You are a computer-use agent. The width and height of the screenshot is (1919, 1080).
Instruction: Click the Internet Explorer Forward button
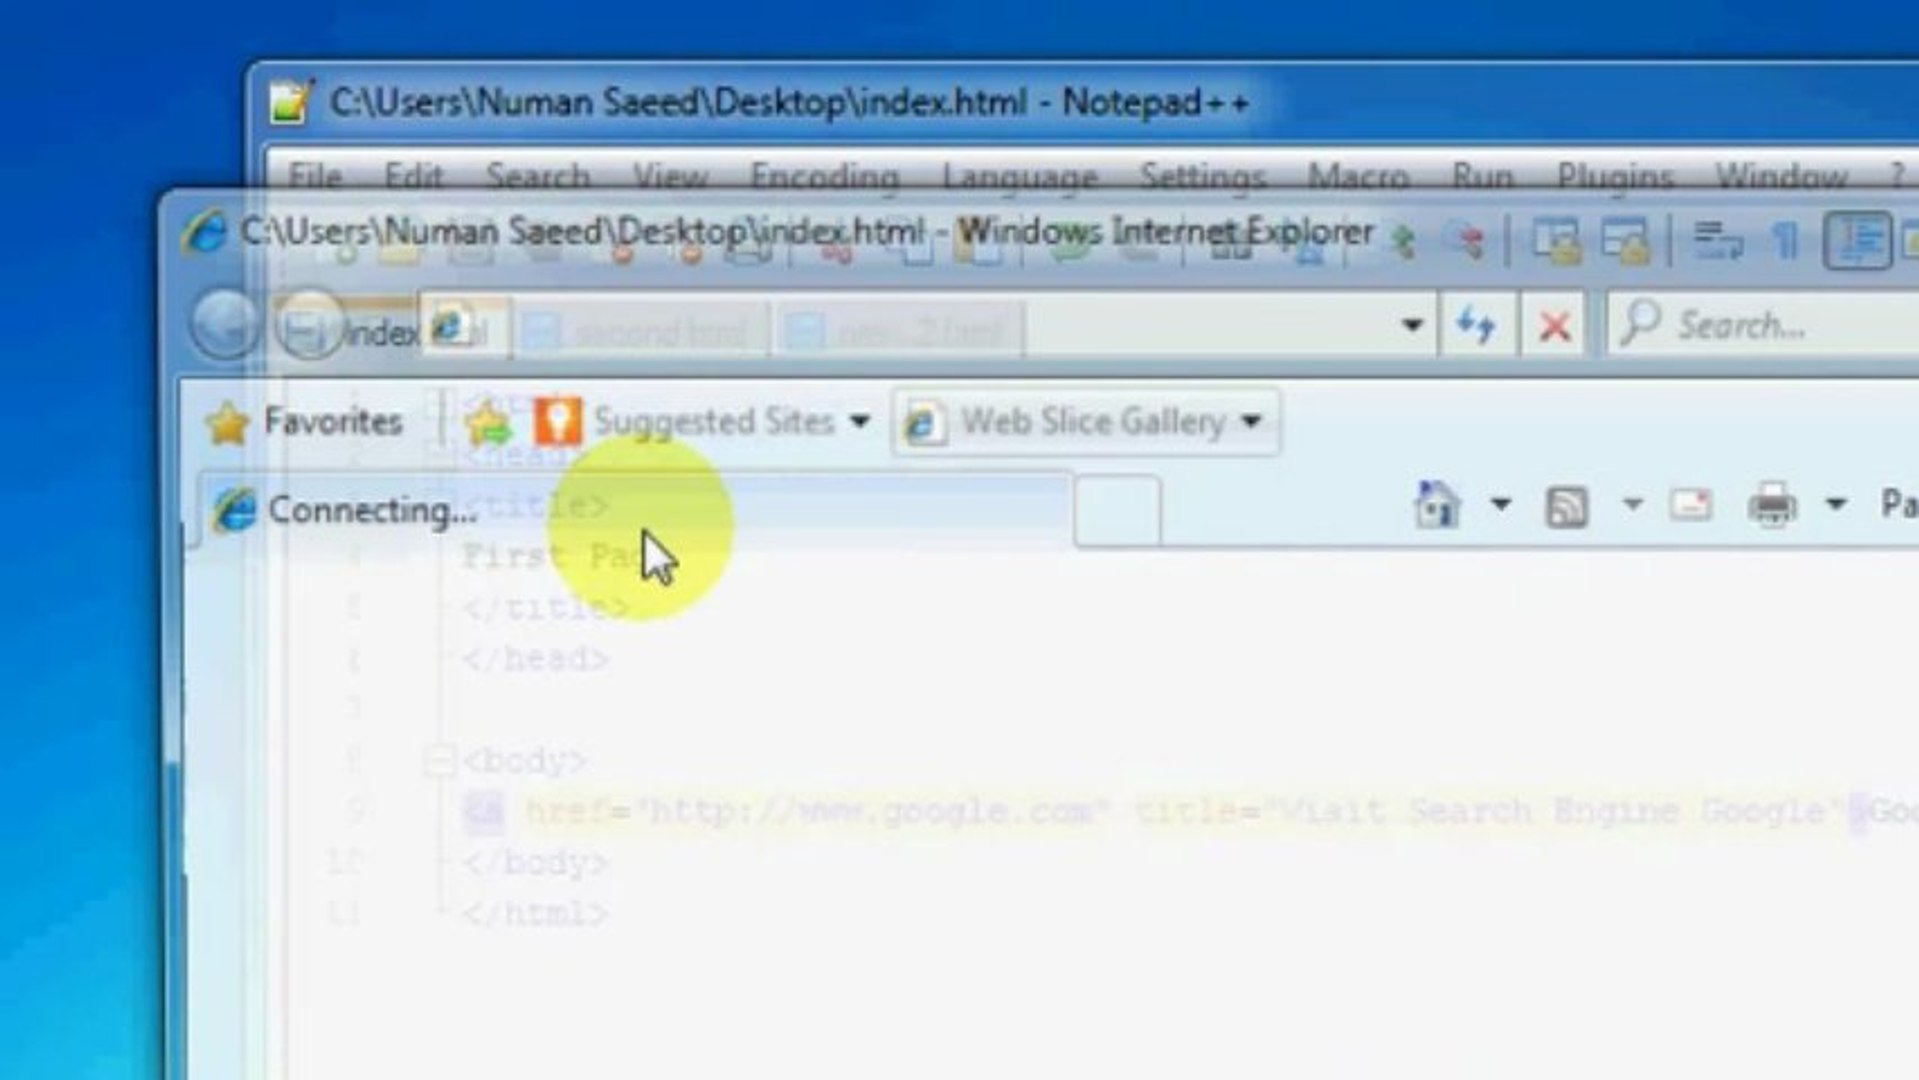click(310, 324)
